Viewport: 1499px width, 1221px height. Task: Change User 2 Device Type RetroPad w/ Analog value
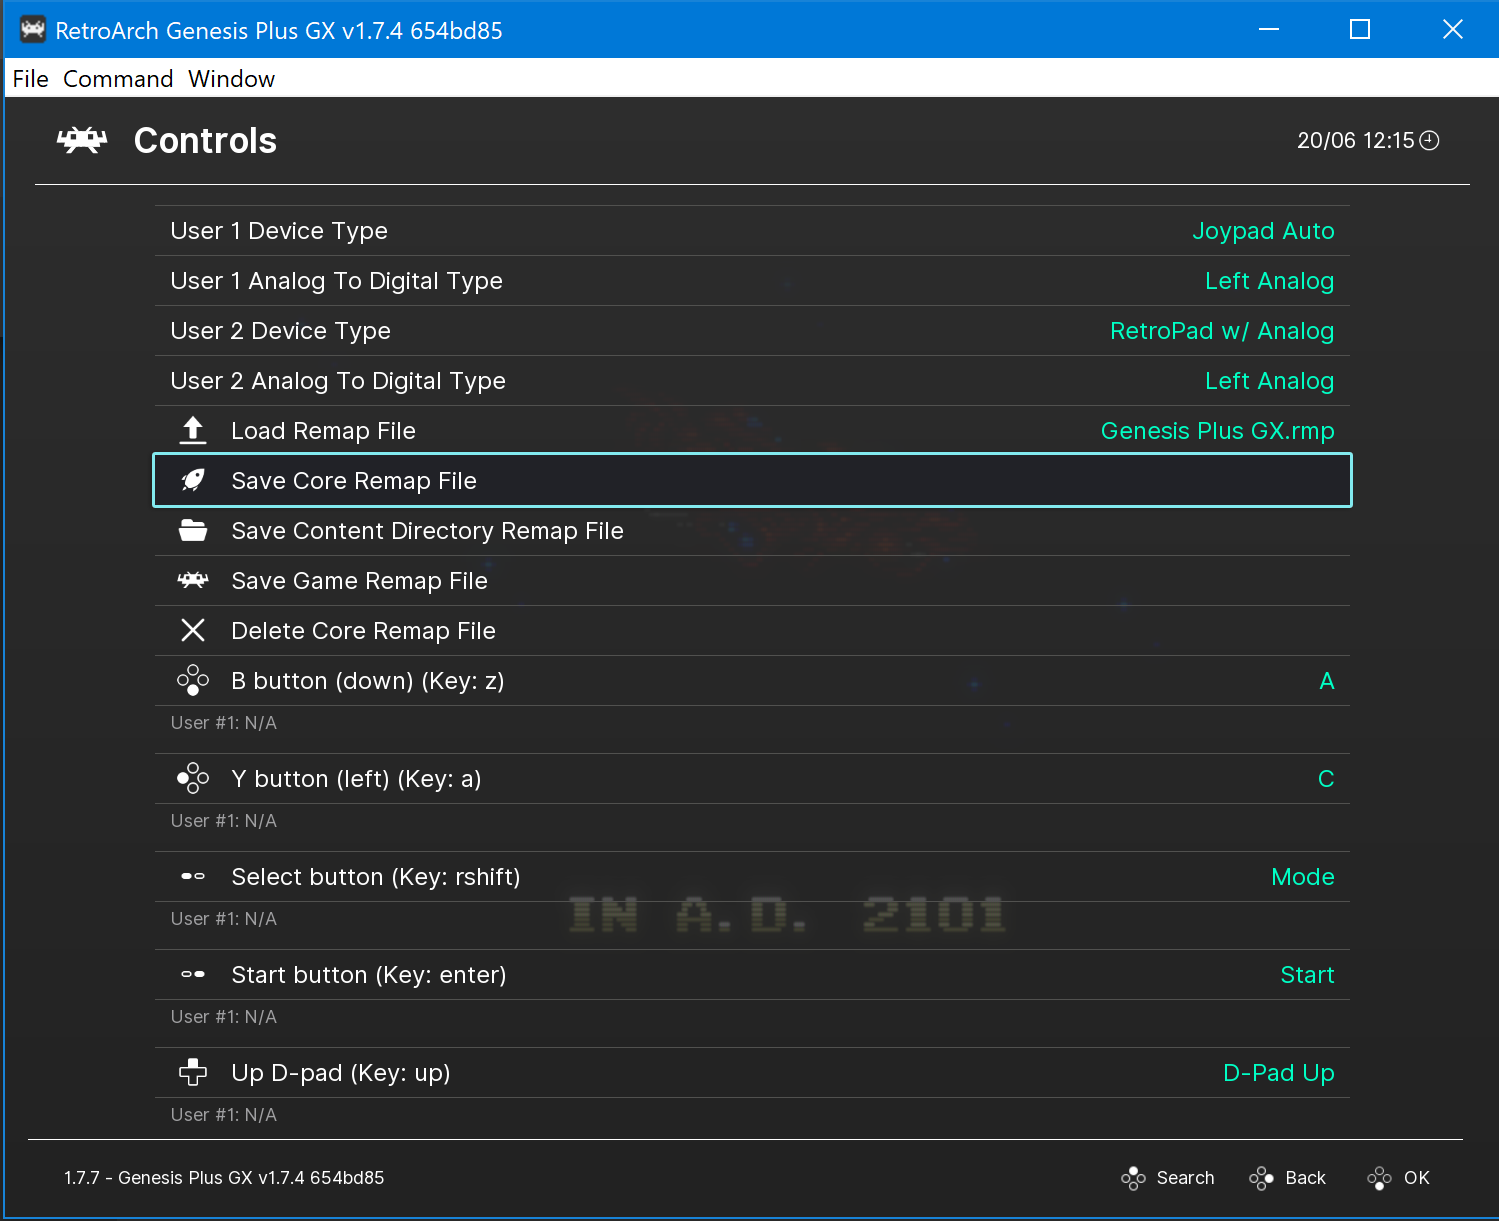click(x=1222, y=331)
